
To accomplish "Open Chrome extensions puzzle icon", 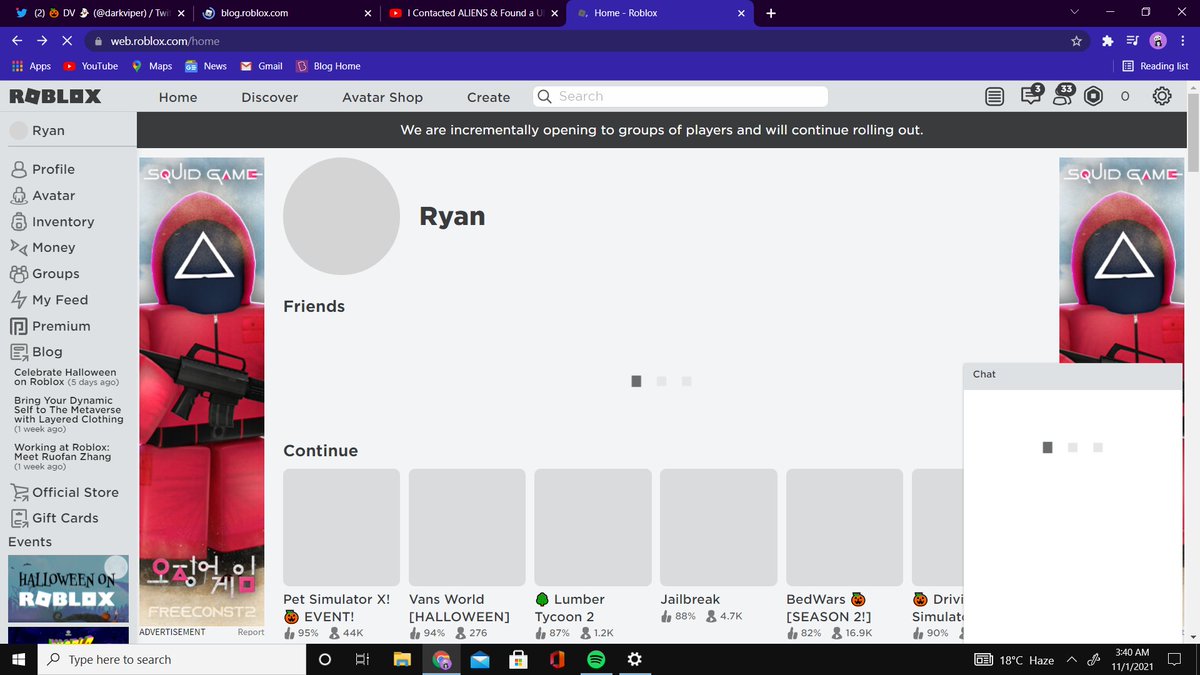I will coord(1107,41).
